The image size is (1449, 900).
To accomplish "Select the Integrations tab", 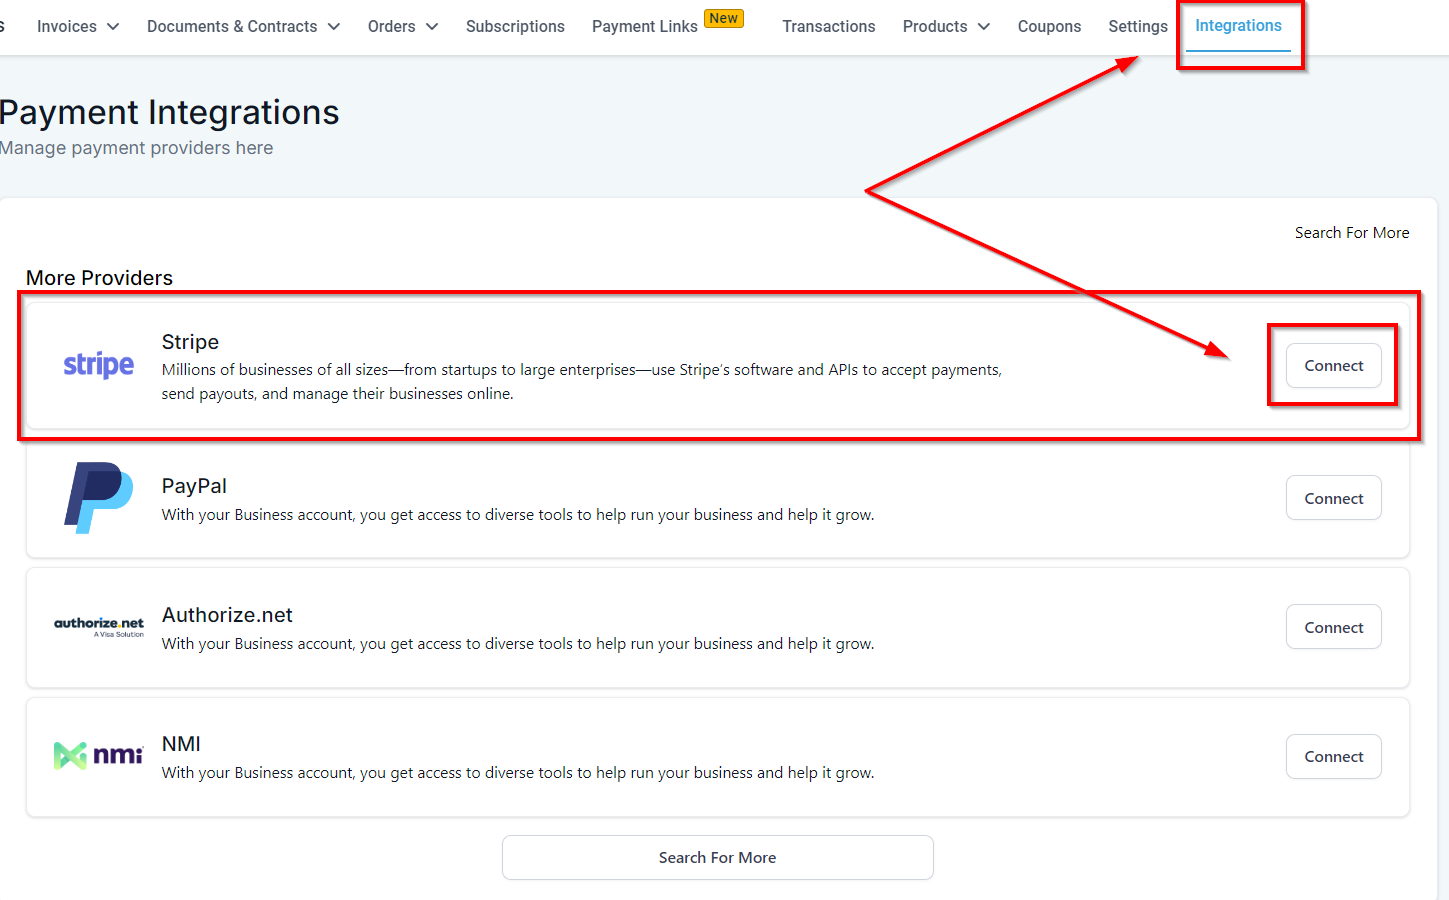I will tap(1238, 26).
